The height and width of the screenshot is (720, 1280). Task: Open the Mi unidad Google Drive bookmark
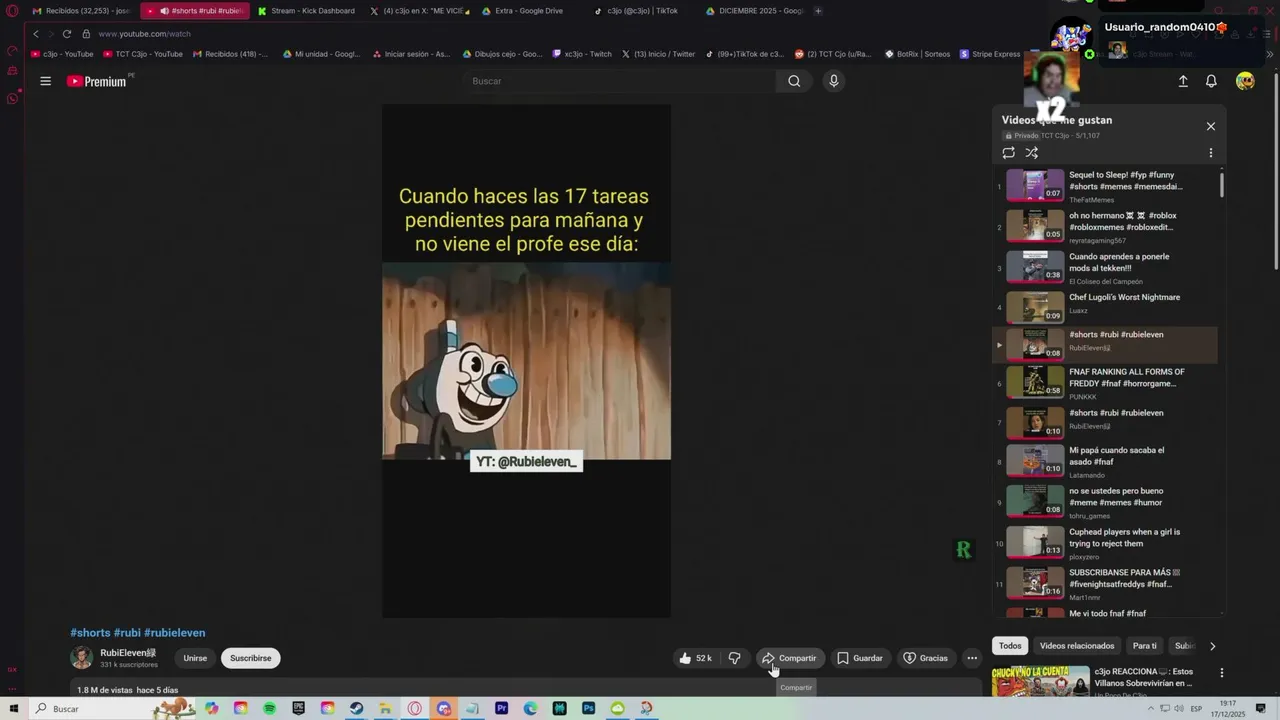[322, 54]
